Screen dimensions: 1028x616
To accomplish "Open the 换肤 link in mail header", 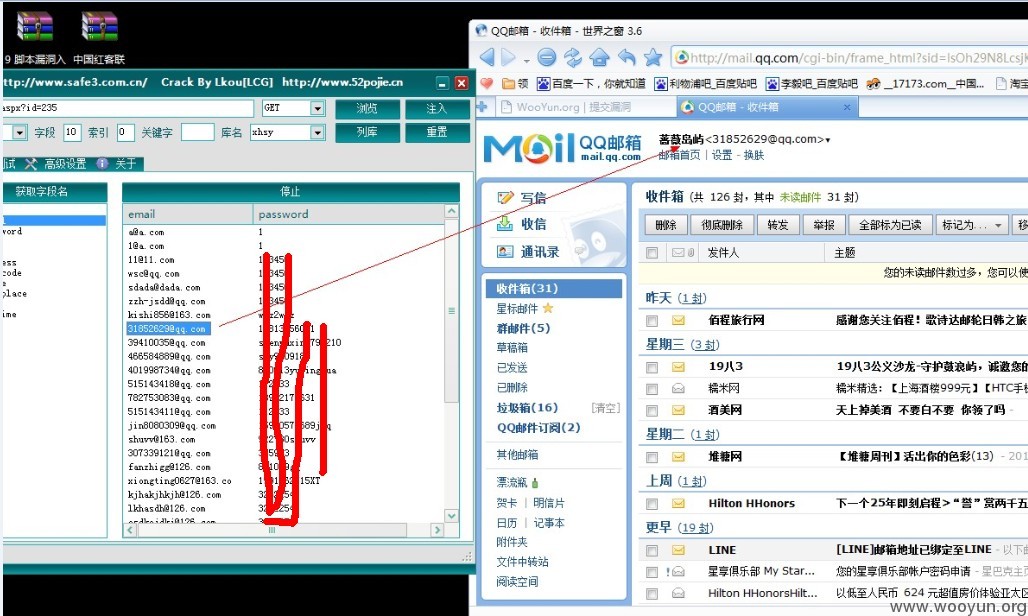I will pyautogui.click(x=753, y=155).
